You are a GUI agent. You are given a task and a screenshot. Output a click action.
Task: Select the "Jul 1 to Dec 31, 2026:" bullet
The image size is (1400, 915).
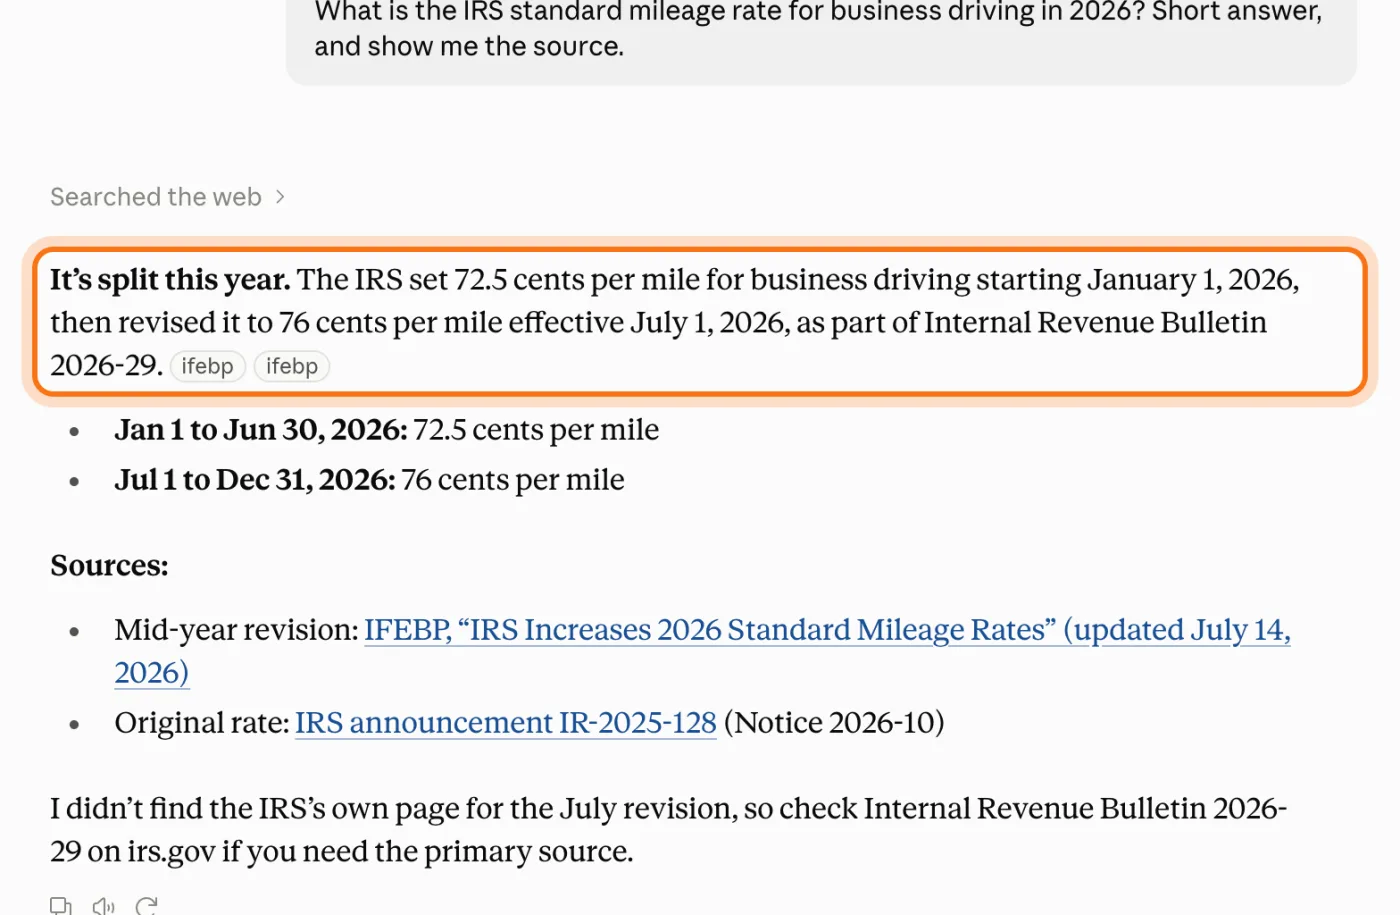click(255, 480)
